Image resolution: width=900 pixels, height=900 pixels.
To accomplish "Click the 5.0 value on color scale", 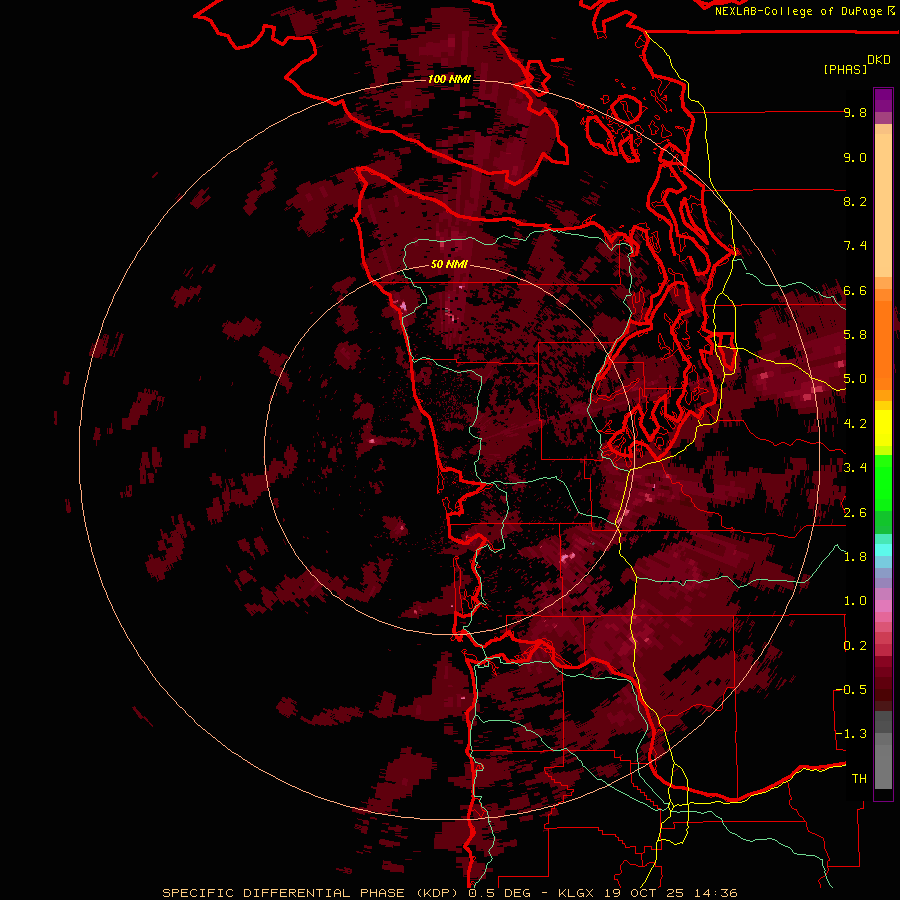I will (855, 379).
